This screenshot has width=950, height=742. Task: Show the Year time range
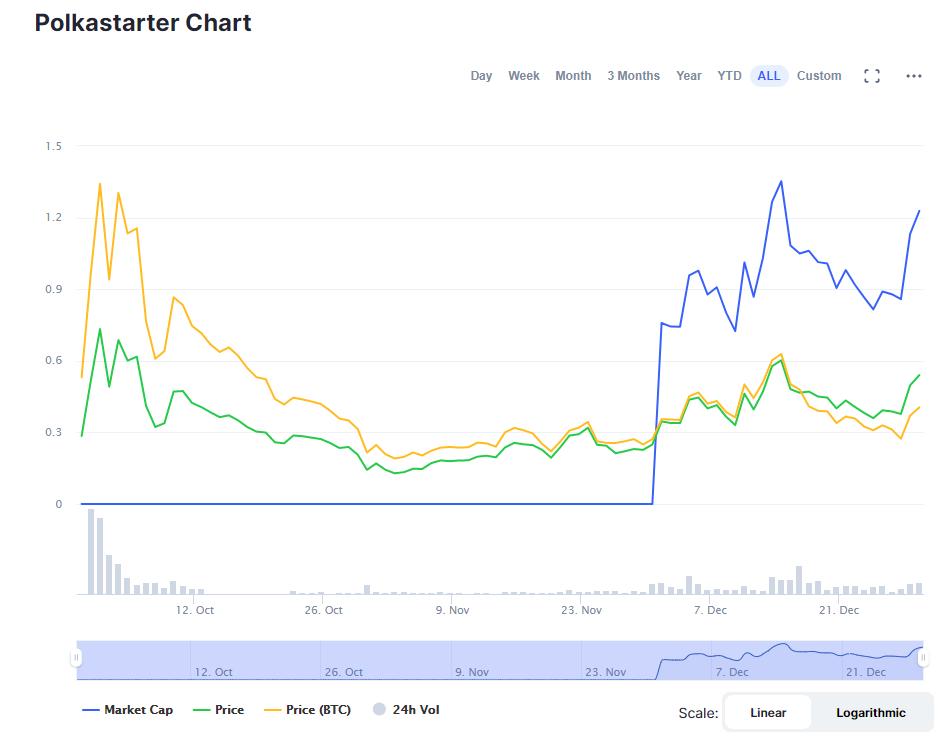click(689, 76)
